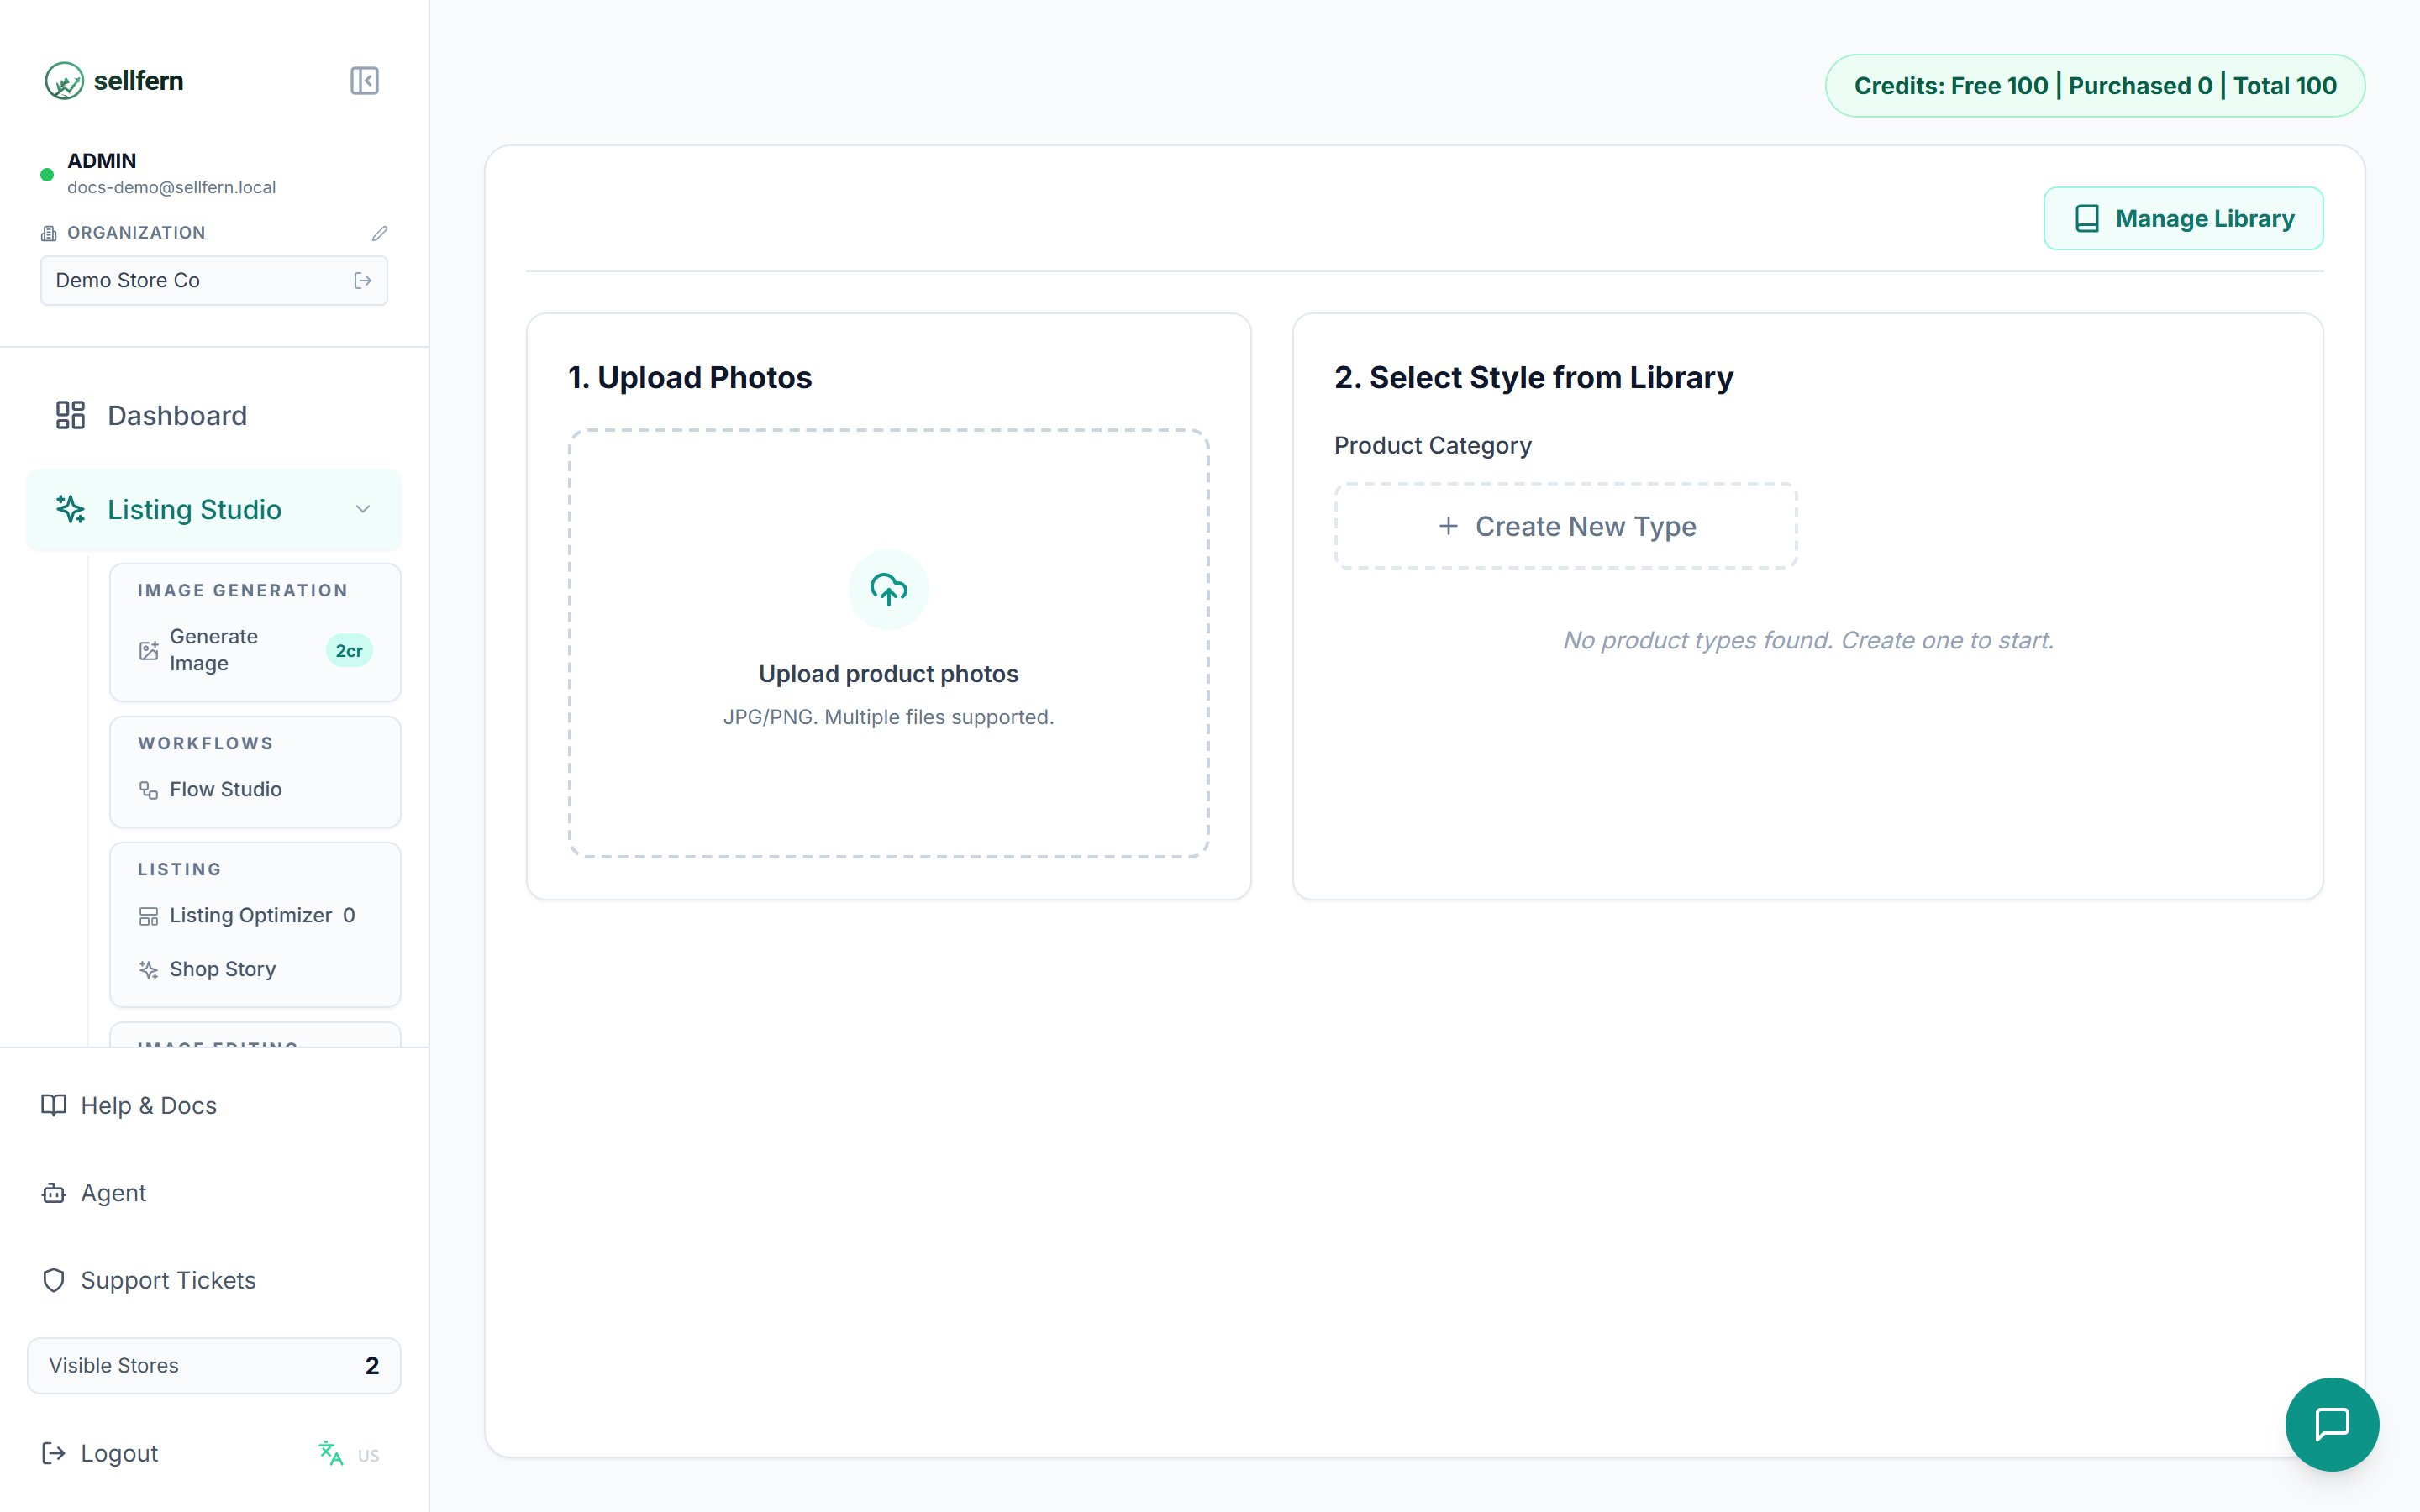Click the Support Tickets shield icon
The width and height of the screenshot is (2420, 1512).
54,1280
